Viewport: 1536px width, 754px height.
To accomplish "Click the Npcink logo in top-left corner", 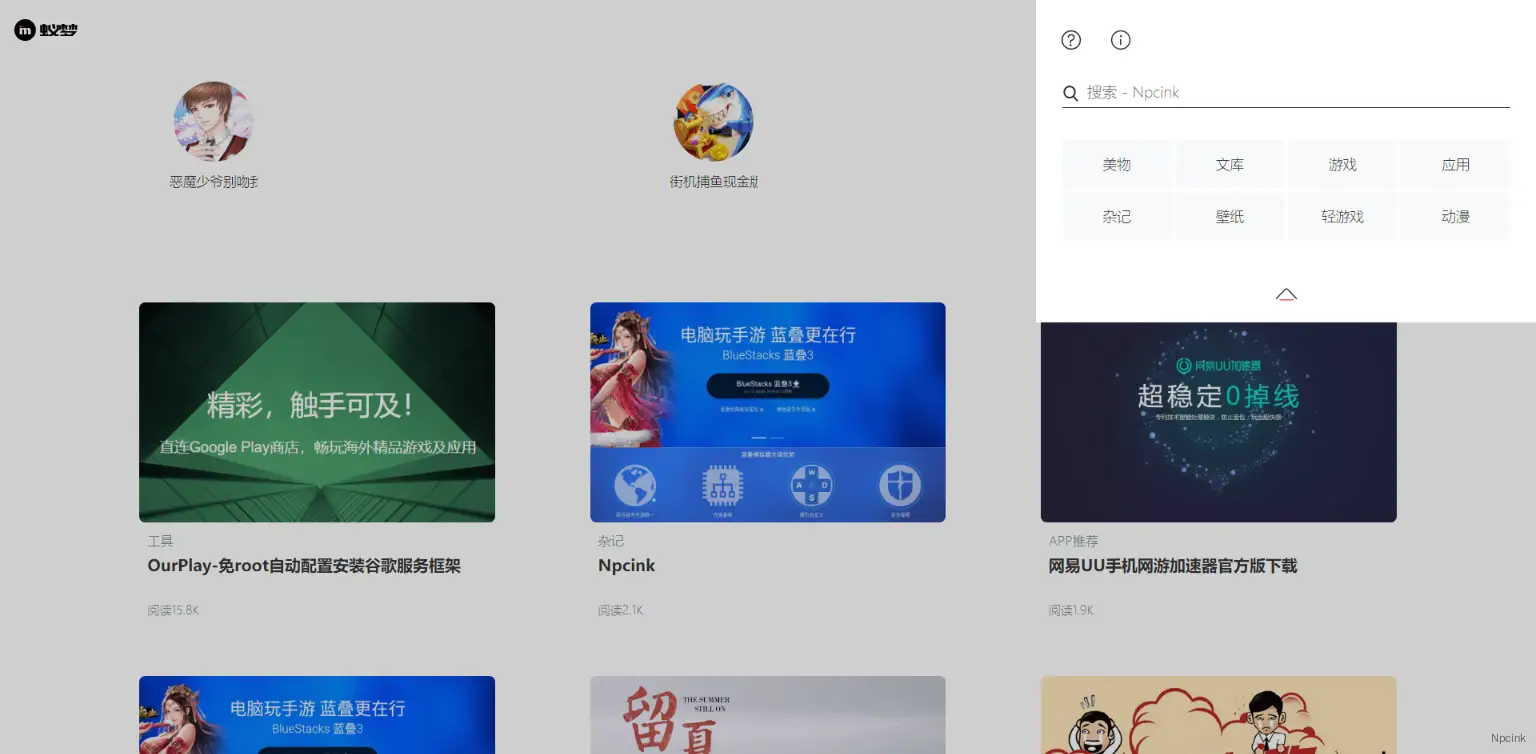I will pyautogui.click(x=45, y=29).
